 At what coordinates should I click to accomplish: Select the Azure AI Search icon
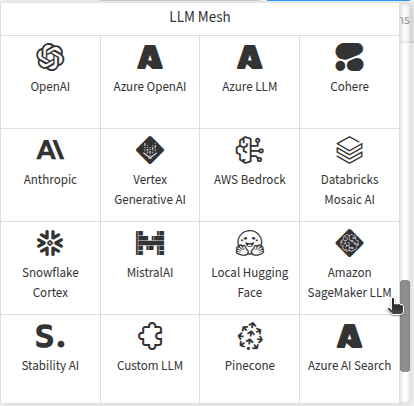click(x=349, y=336)
